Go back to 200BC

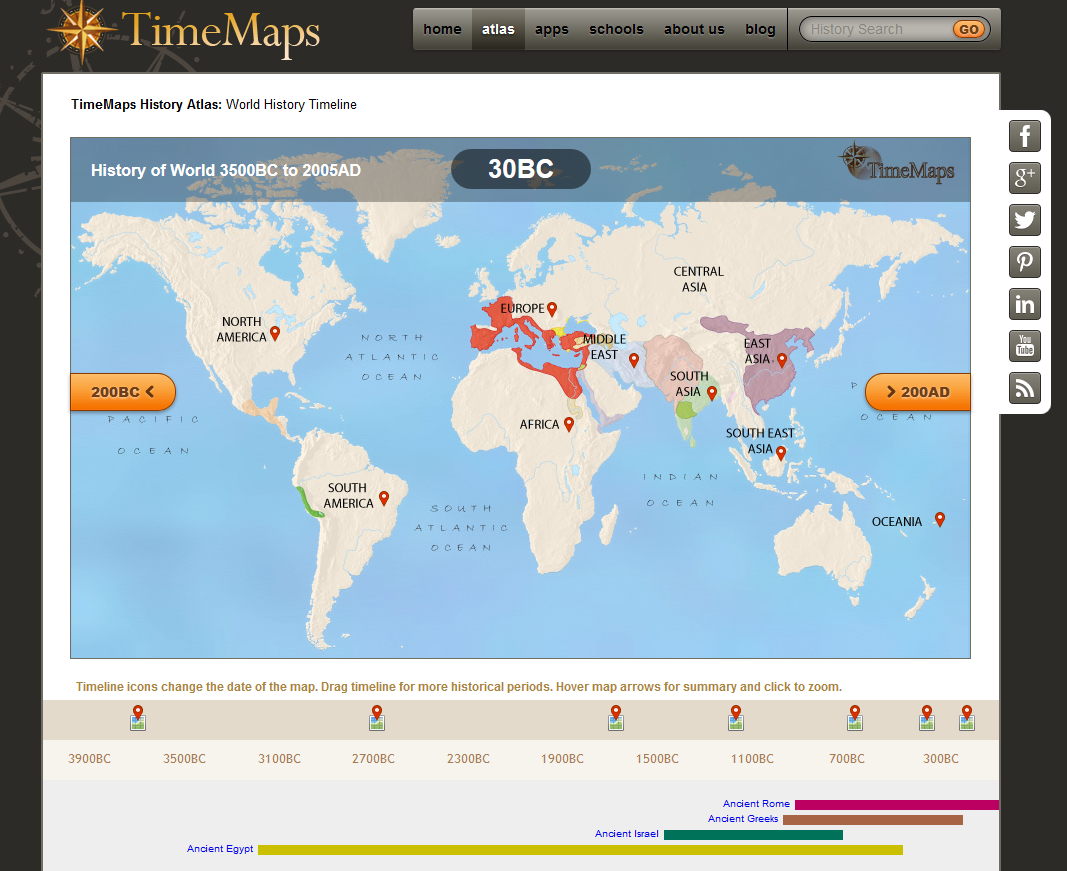point(122,392)
